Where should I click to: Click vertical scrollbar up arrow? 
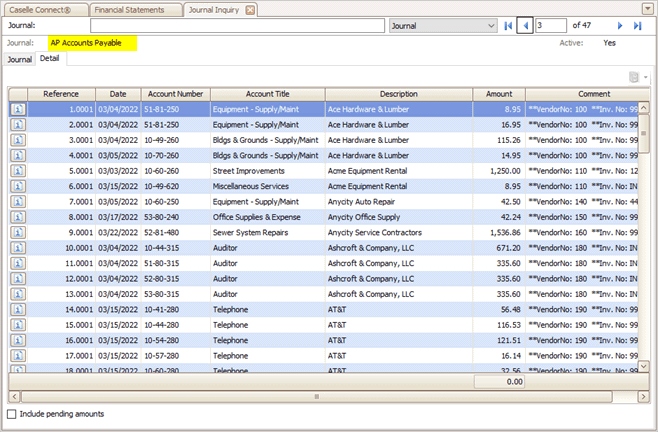644,107
